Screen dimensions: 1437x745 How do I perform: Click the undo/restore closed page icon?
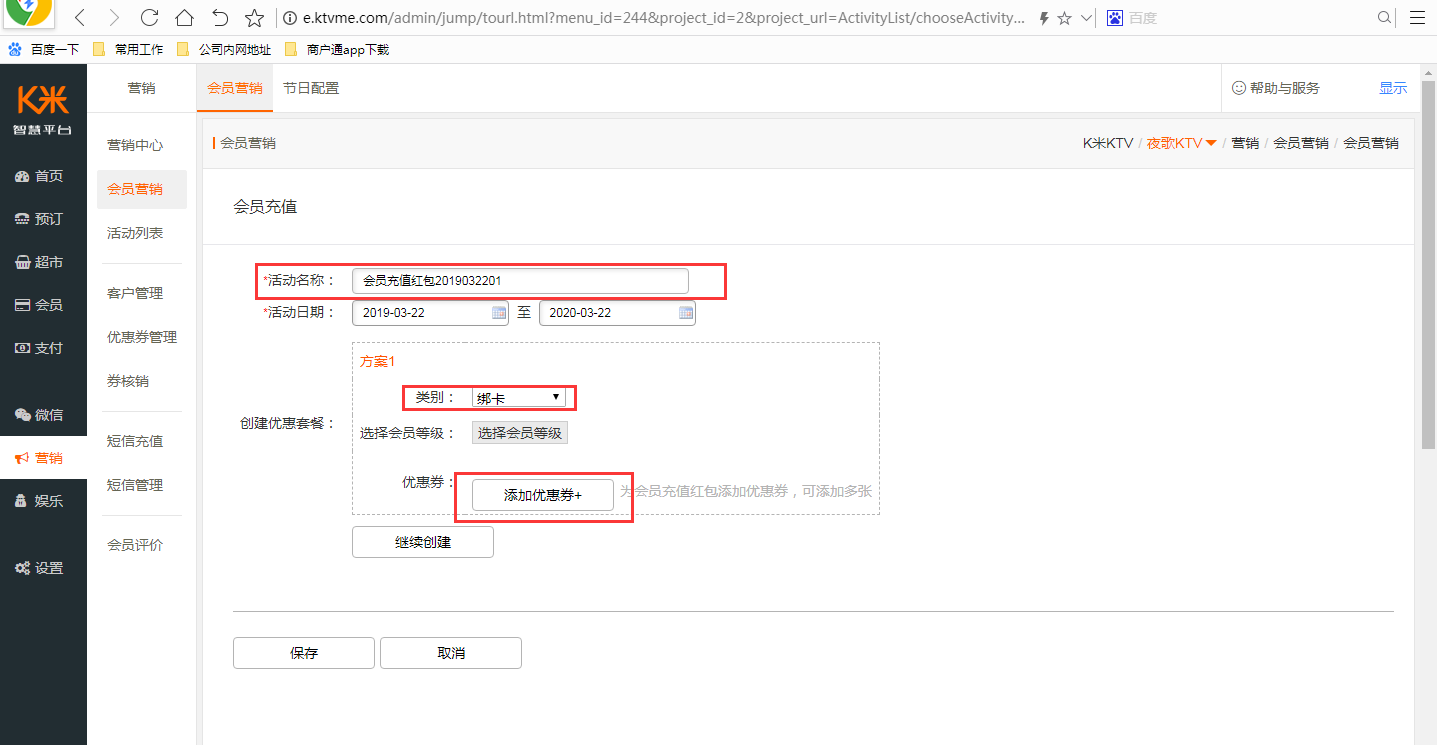tap(220, 18)
